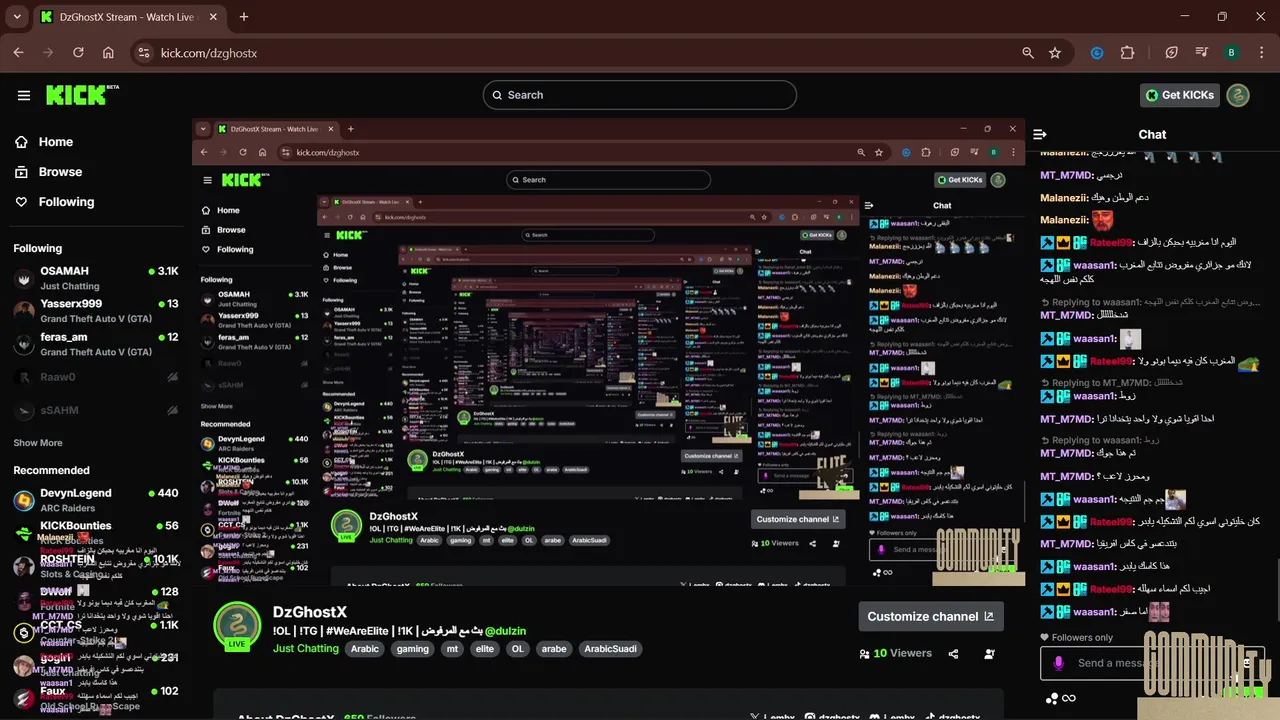Open Chrome's tab search chevron
Screen dimensions: 1280x720
pyautogui.click(x=17, y=17)
